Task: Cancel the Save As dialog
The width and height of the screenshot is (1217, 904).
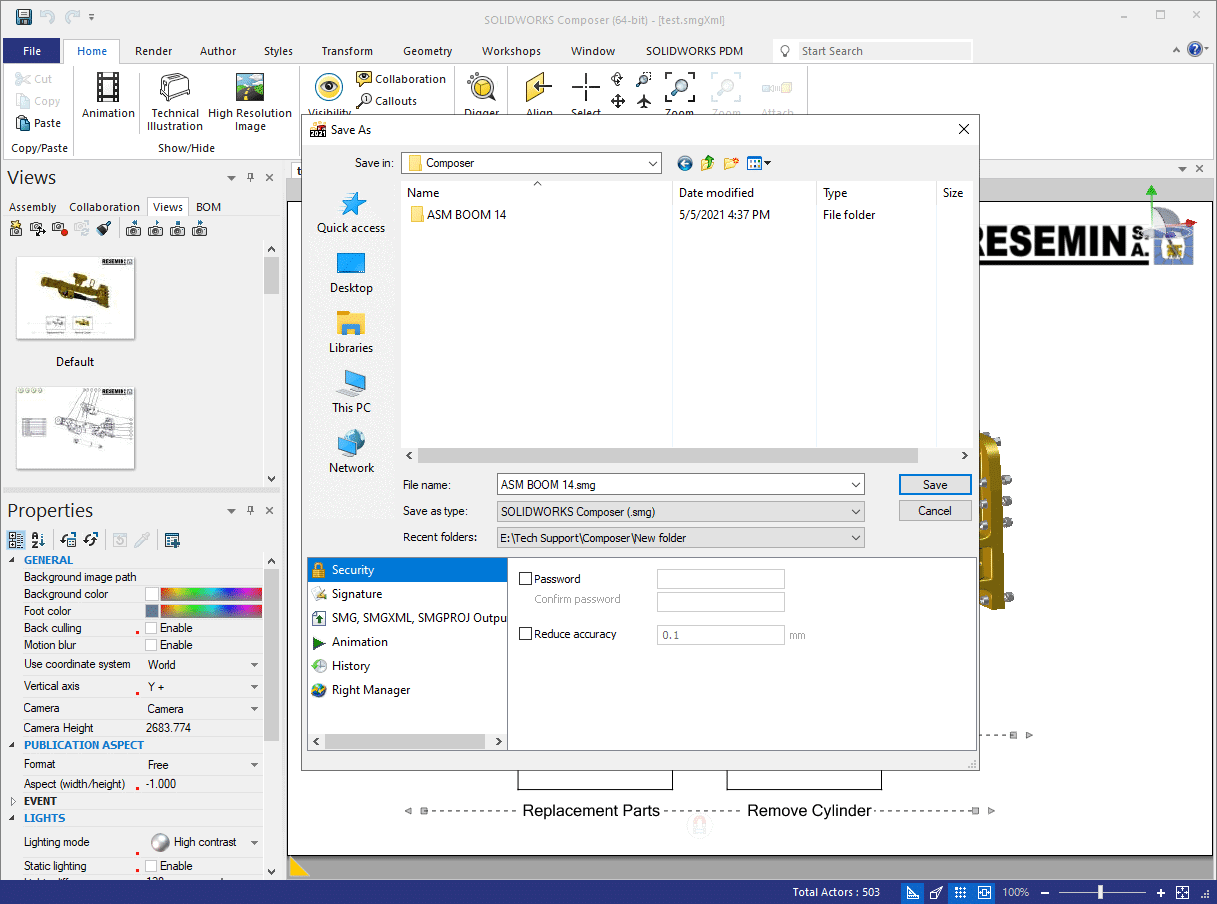Action: pyautogui.click(x=934, y=510)
